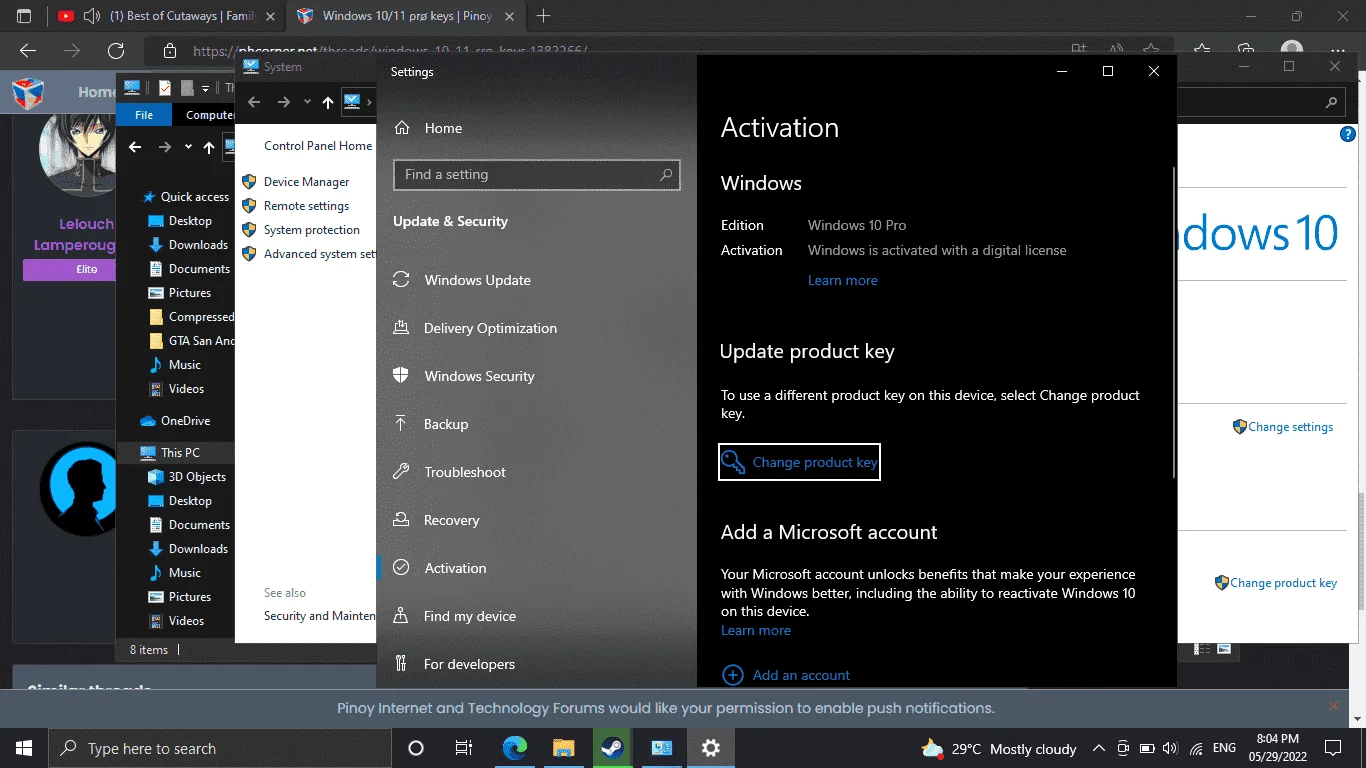Click the volume speaker icon in system tray
Viewport: 1366px width, 768px height.
(1171, 748)
